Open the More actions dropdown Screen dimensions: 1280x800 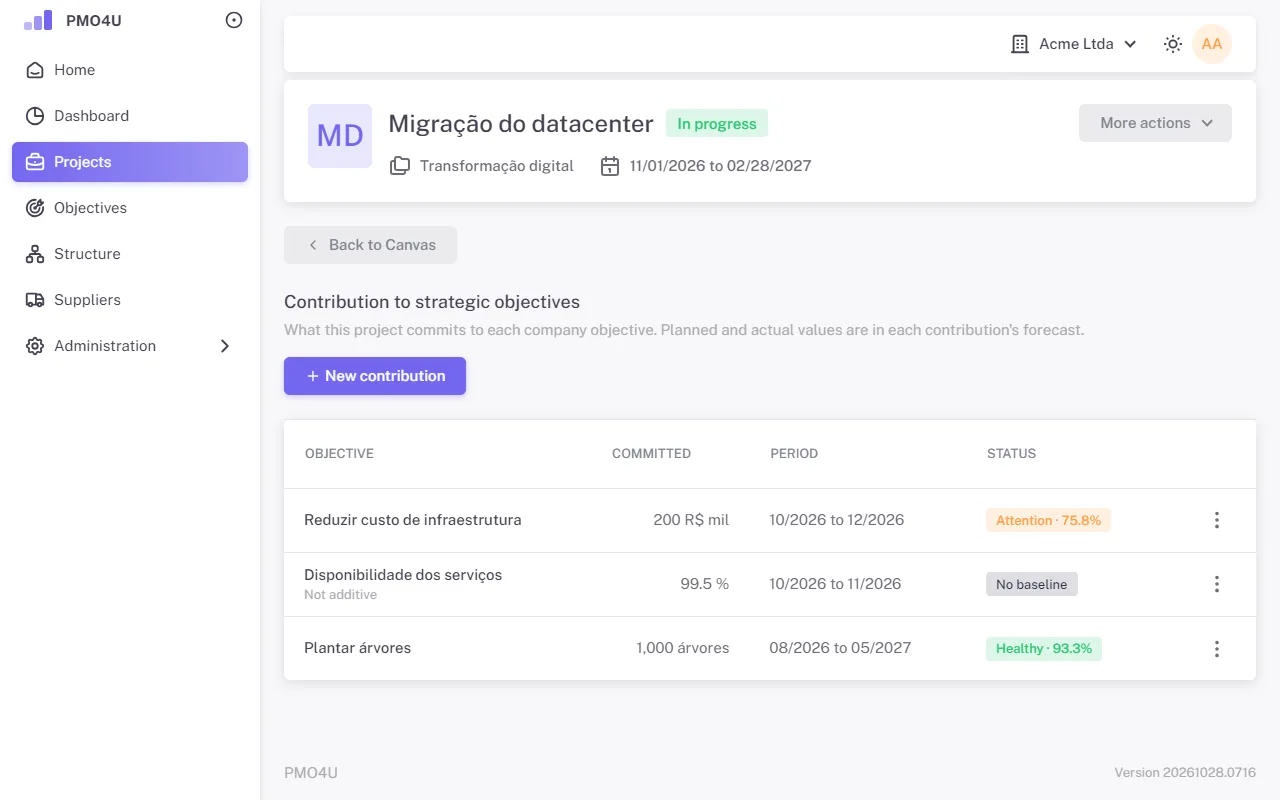(x=1155, y=123)
